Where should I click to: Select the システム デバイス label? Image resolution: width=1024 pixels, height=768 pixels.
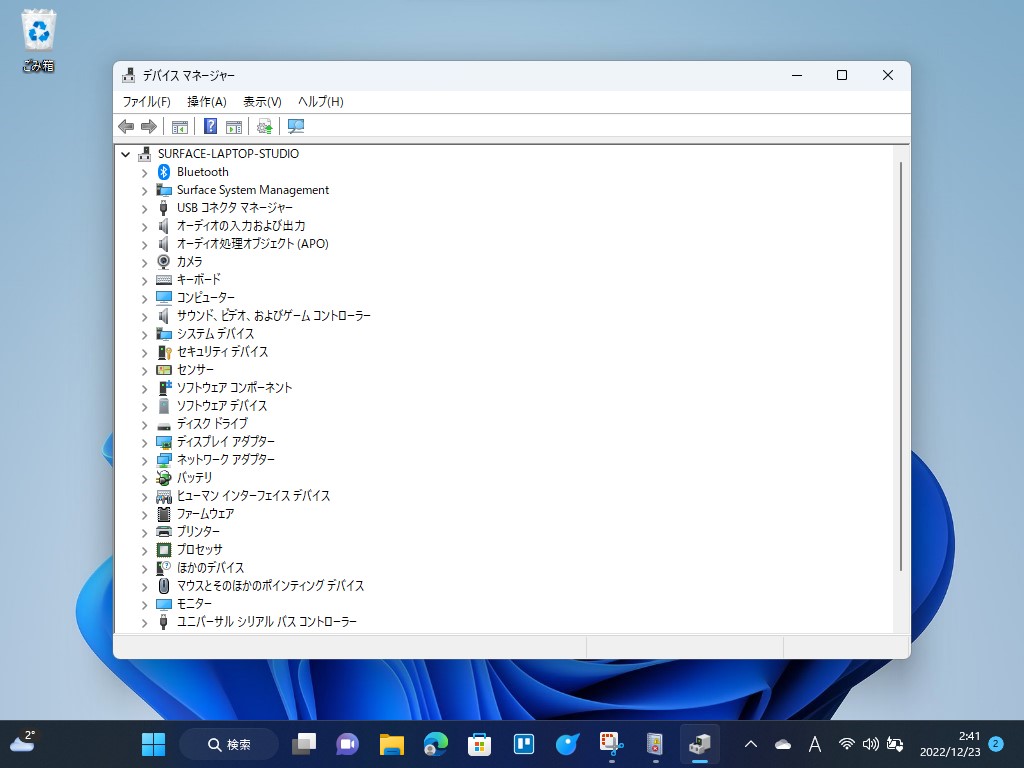click(x=216, y=334)
